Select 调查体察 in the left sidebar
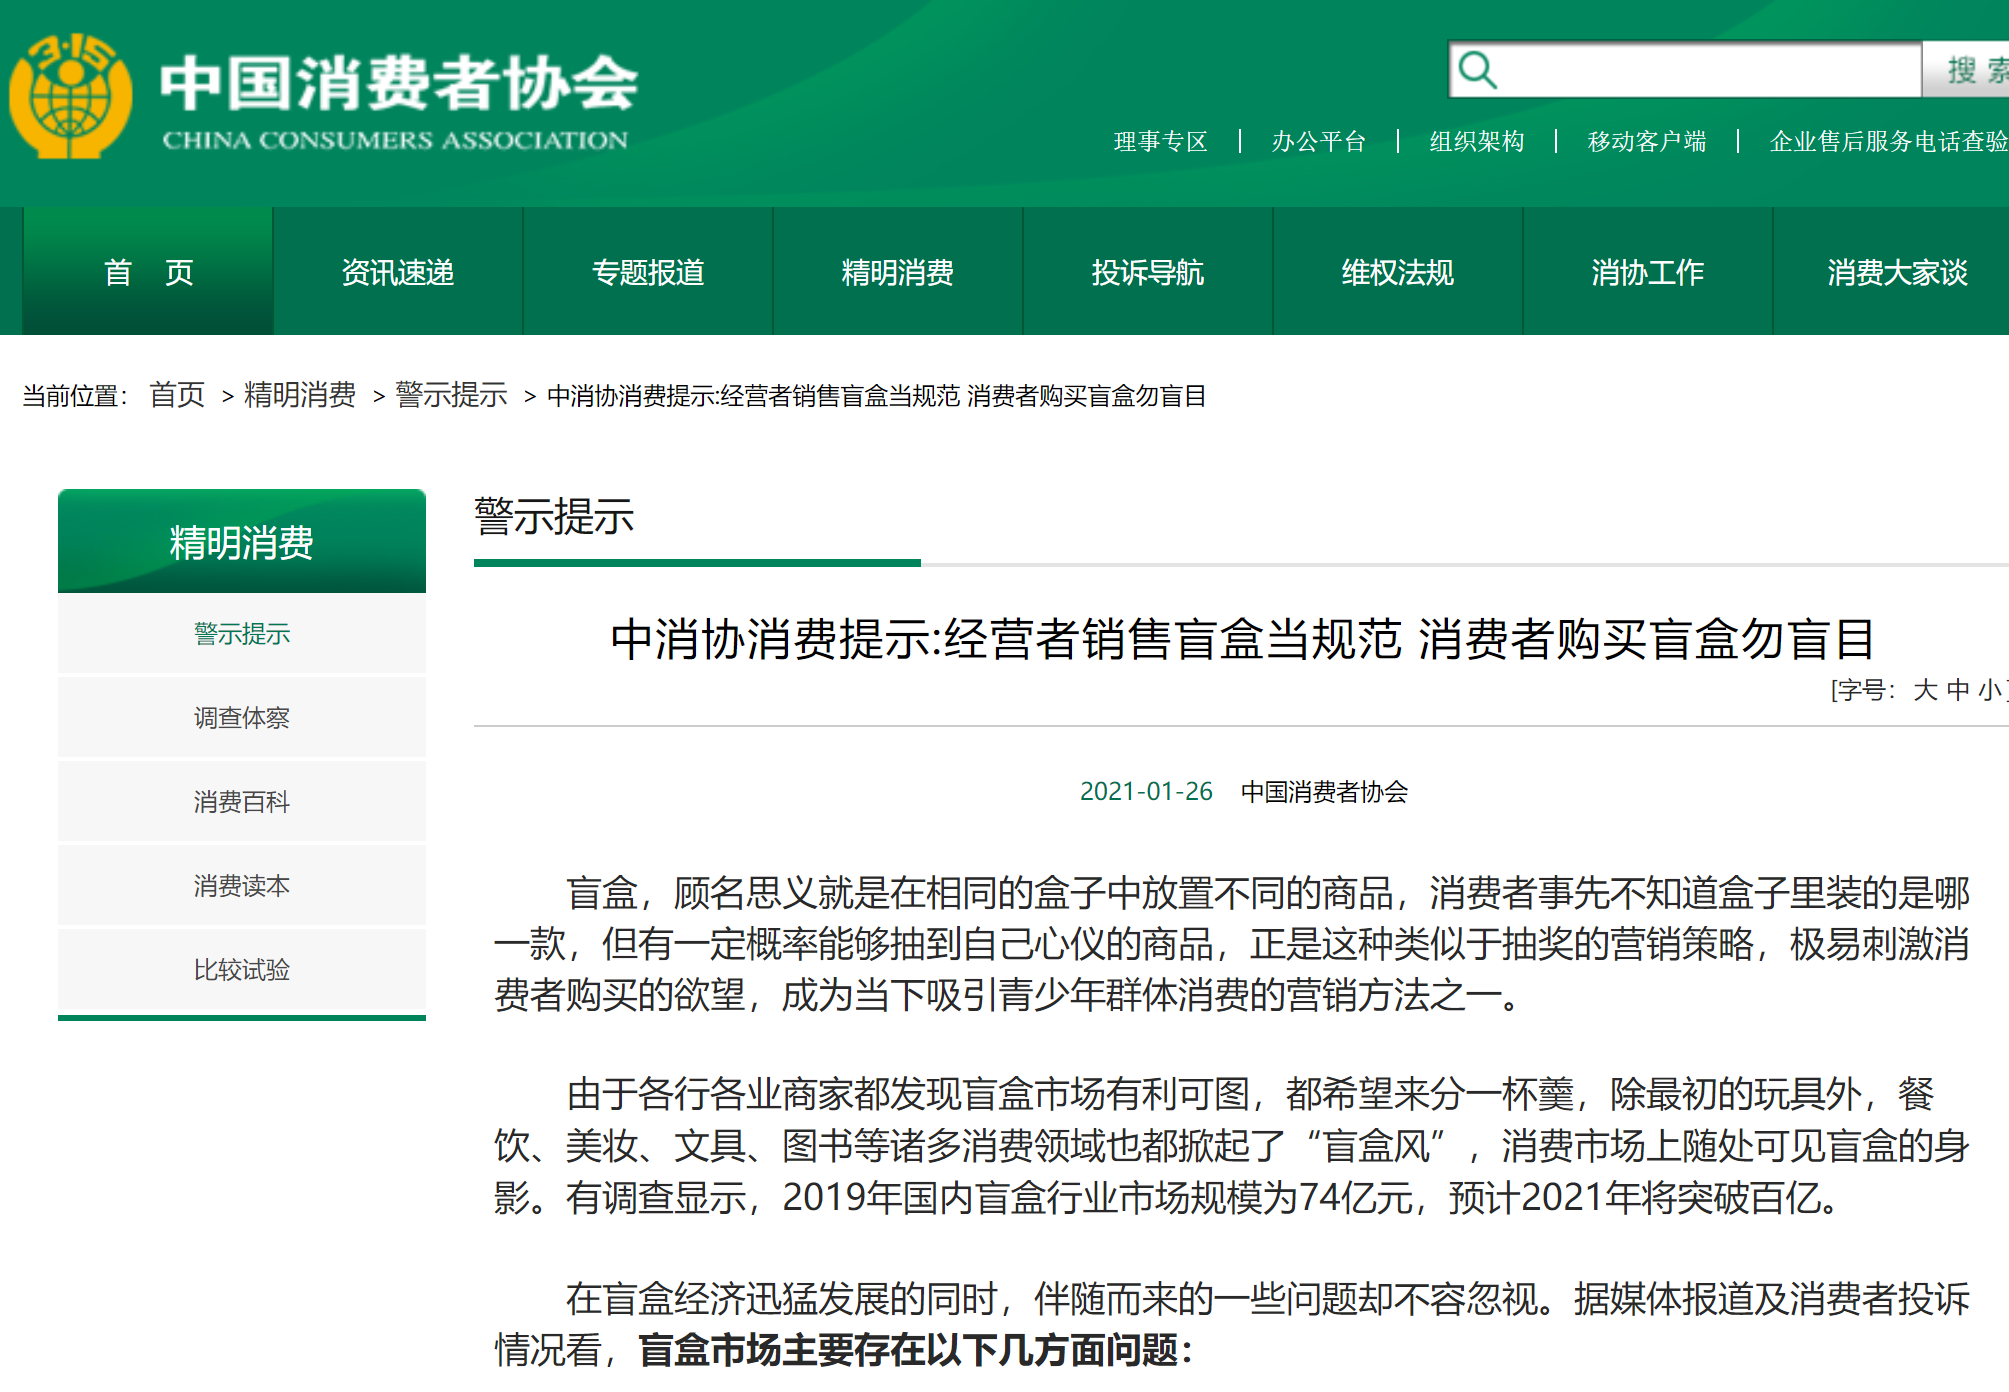The image size is (2009, 1392). [x=241, y=718]
